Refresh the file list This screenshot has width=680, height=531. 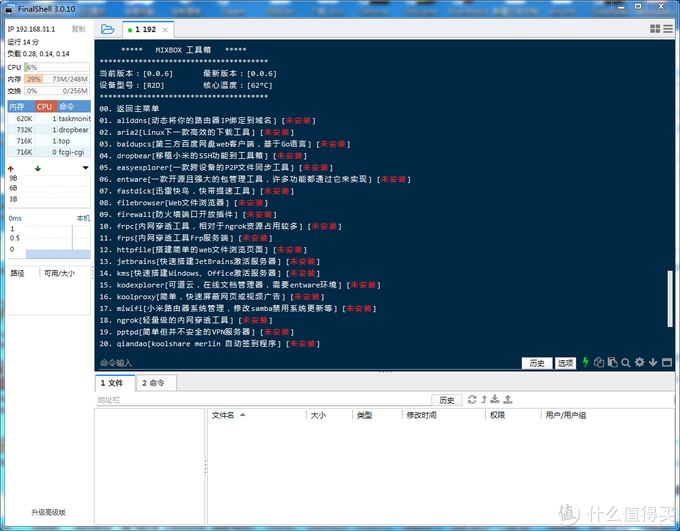coord(473,399)
